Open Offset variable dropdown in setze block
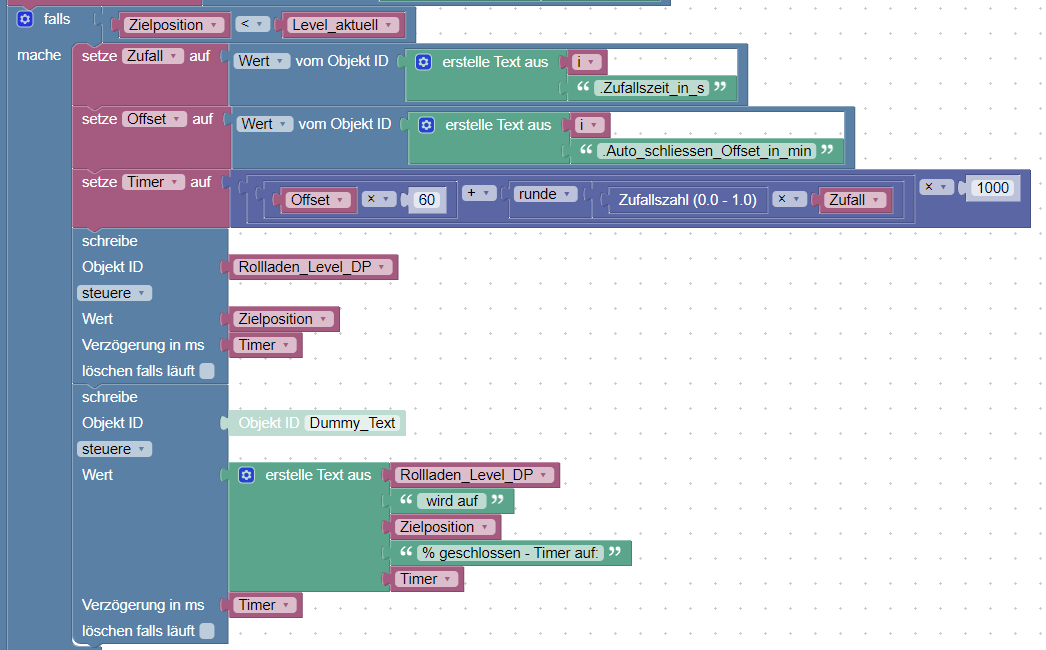 155,119
